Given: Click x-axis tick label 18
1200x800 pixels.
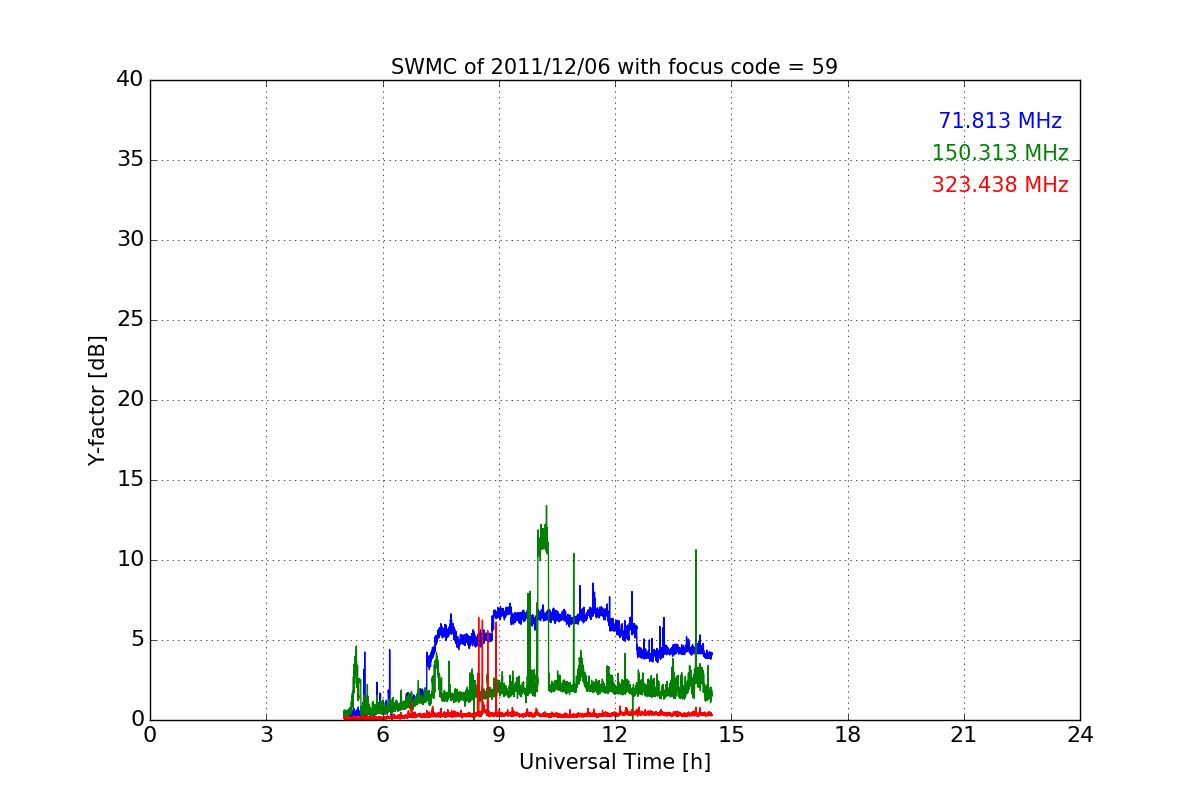Looking at the screenshot, I should click(848, 735).
